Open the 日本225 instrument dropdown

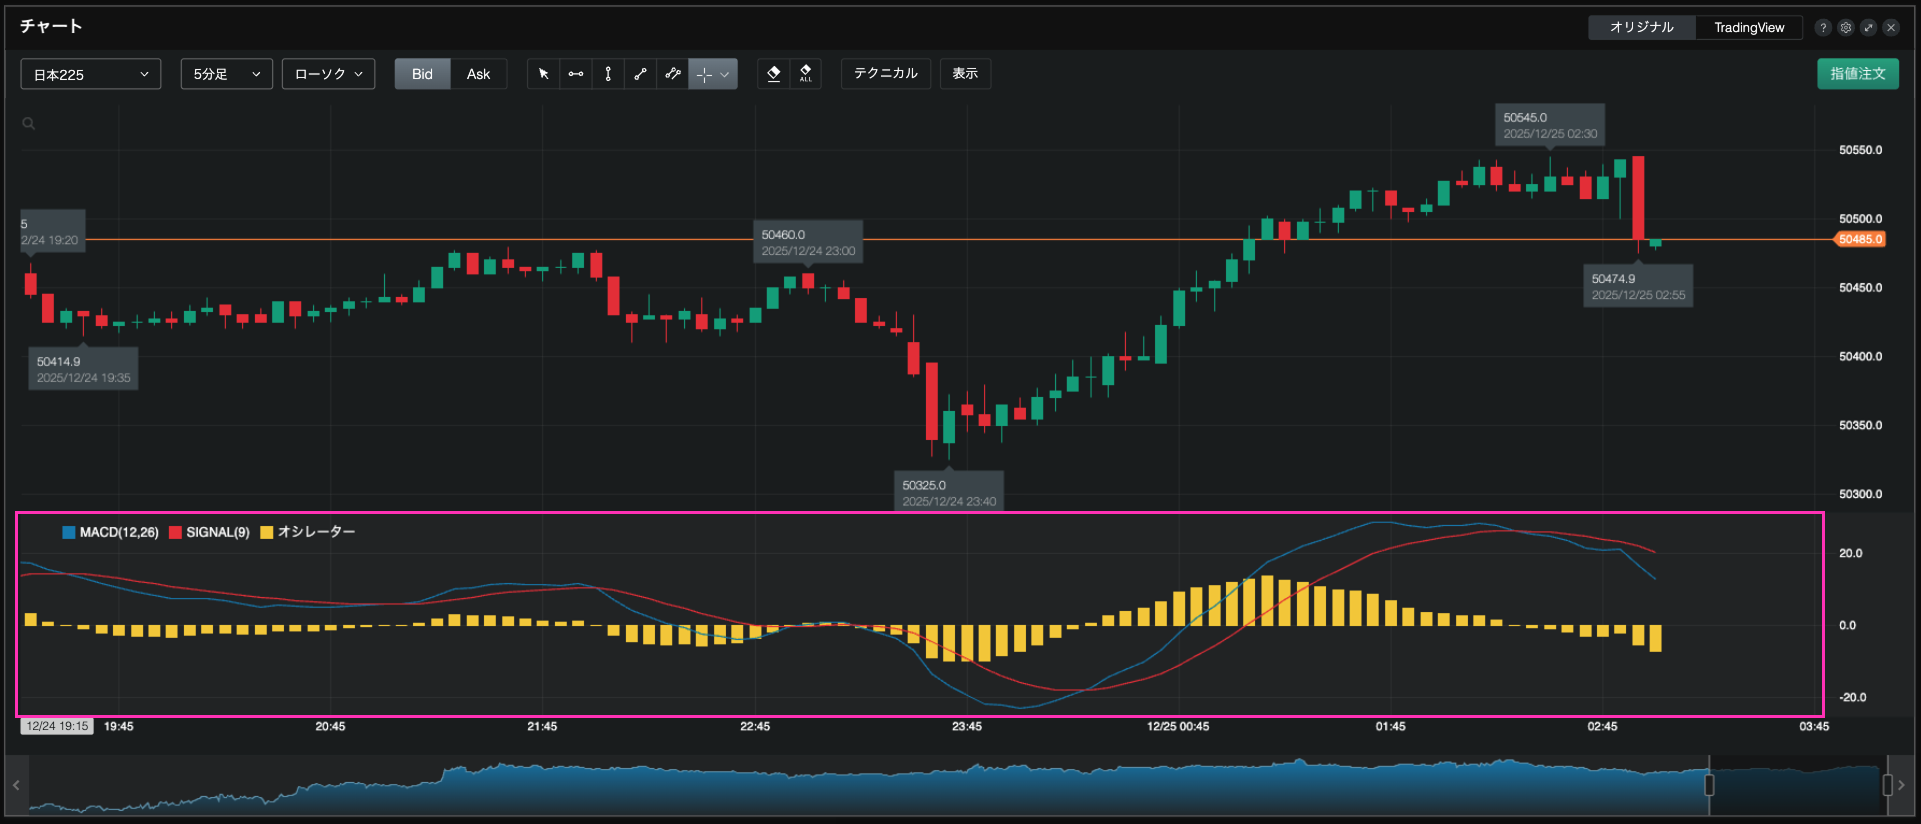(x=90, y=74)
